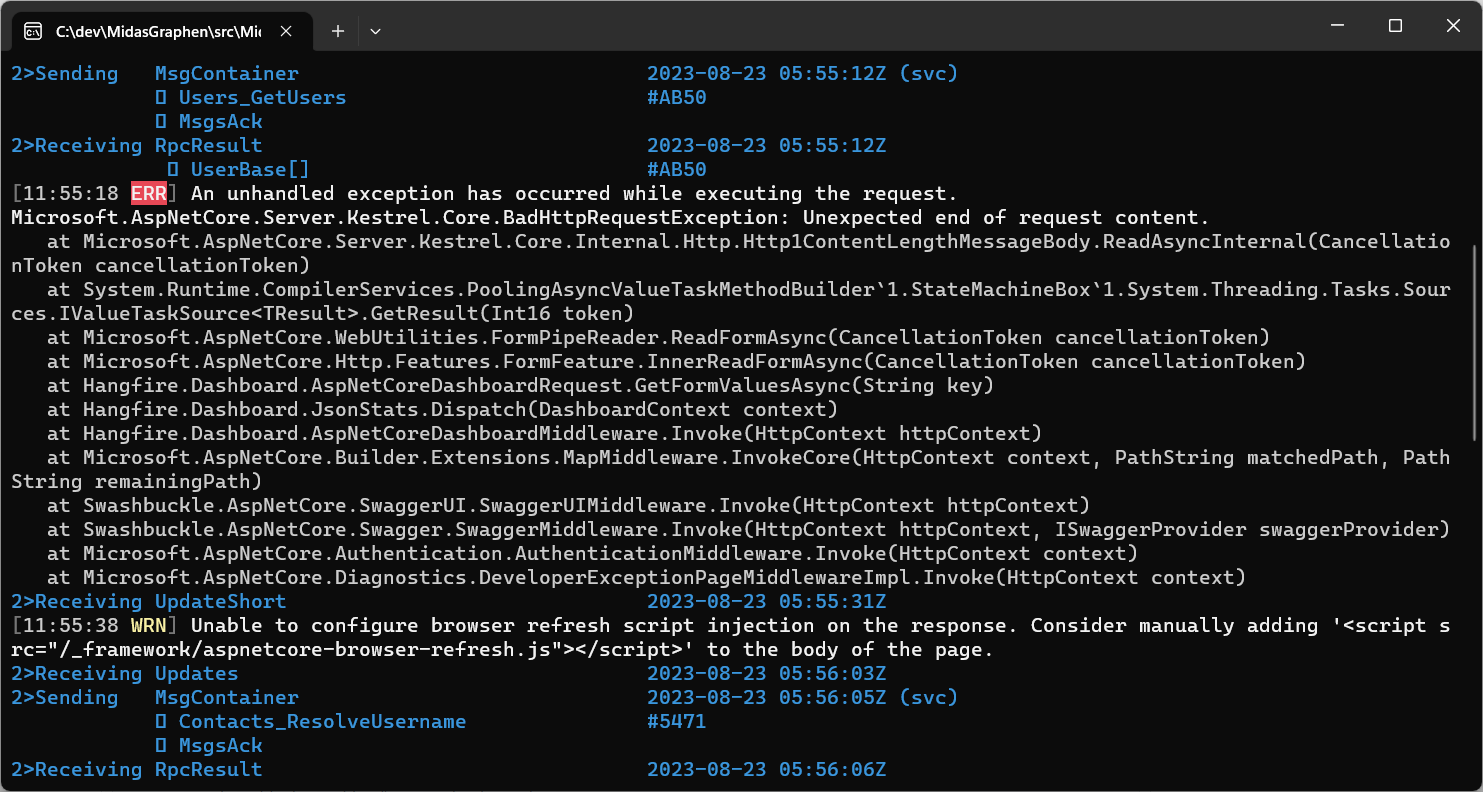1483x792 pixels.
Task: Open the tab dropdown chevron menu
Action: click(375, 31)
